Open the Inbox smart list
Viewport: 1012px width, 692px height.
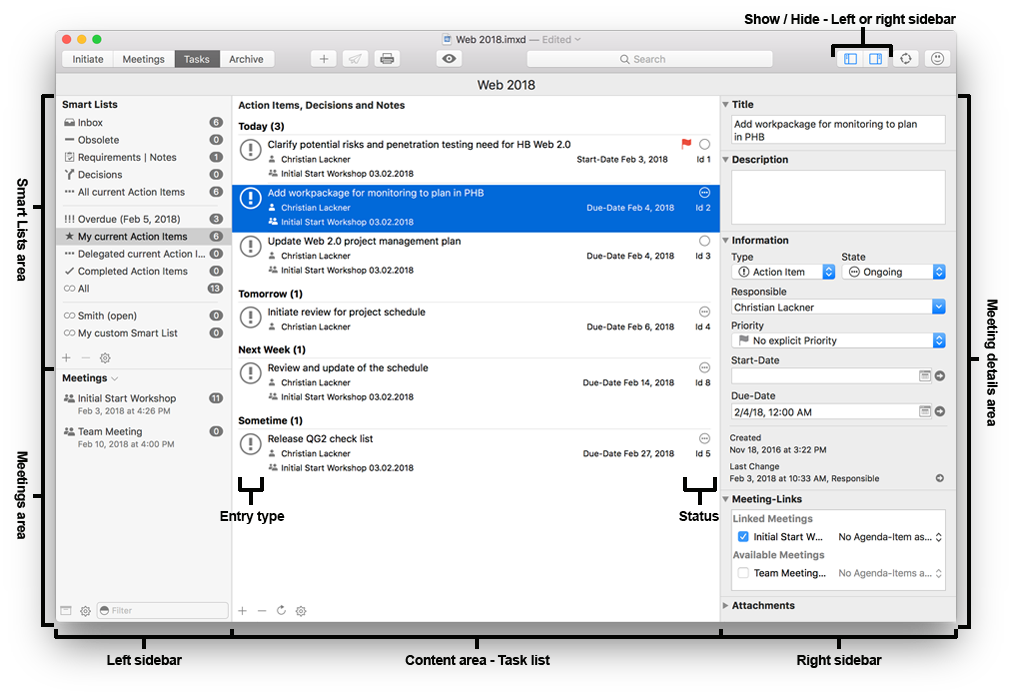pyautogui.click(x=143, y=123)
